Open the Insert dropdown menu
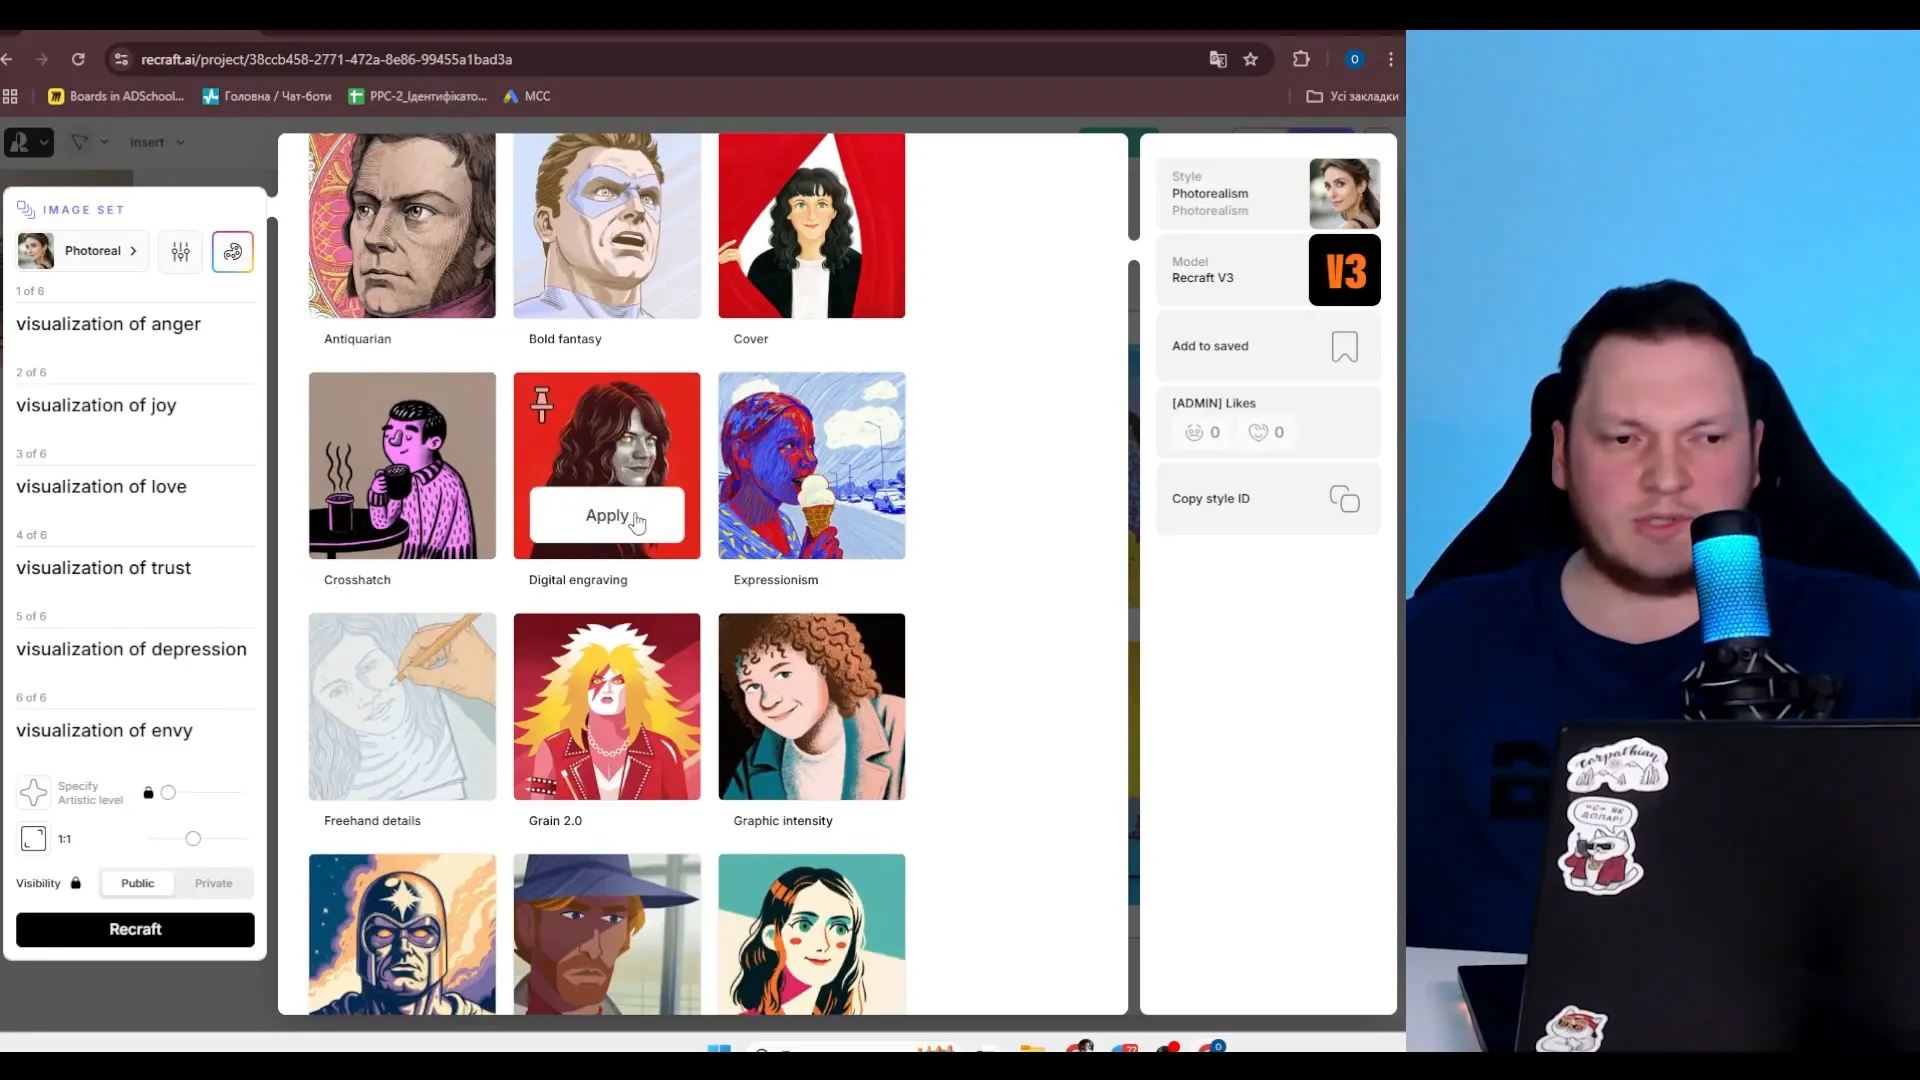Screen dimensions: 1920x1080 tap(157, 143)
